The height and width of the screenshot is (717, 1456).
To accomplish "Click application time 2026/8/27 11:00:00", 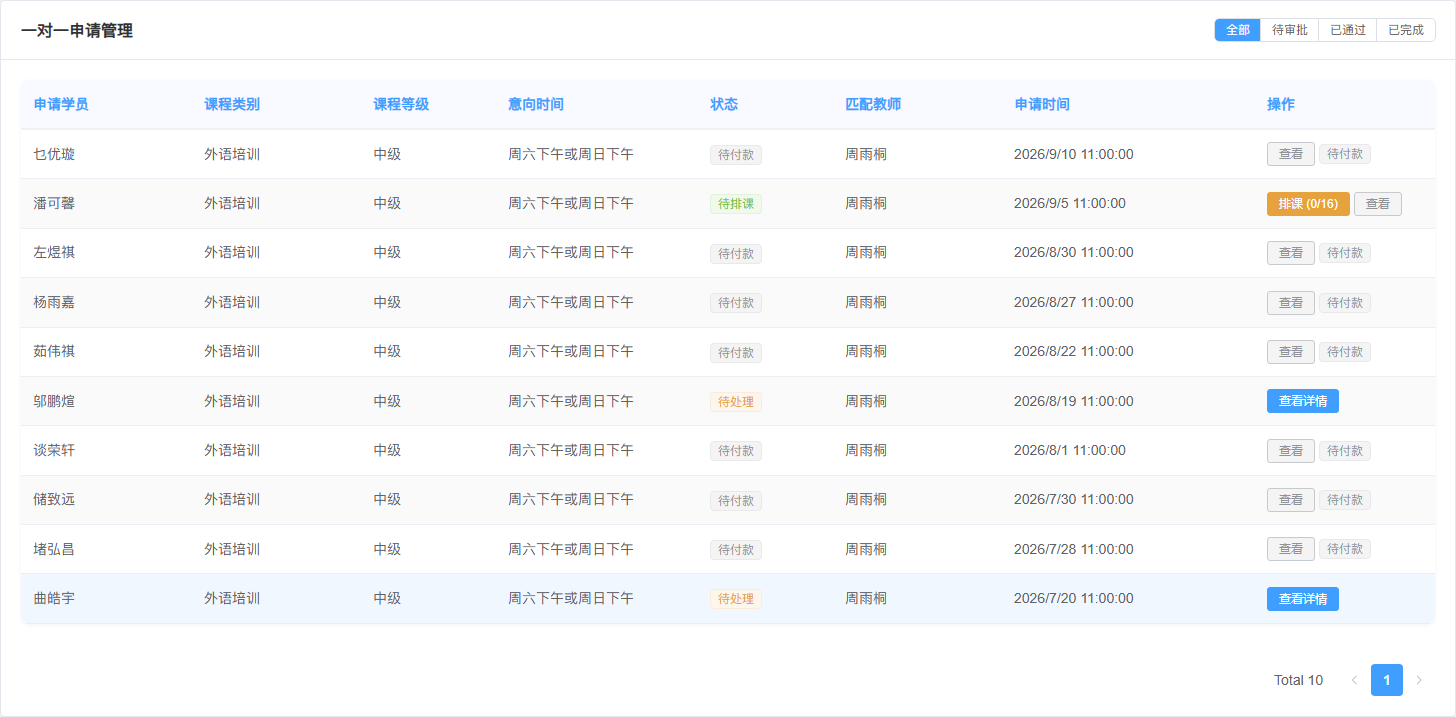I will tap(1074, 302).
